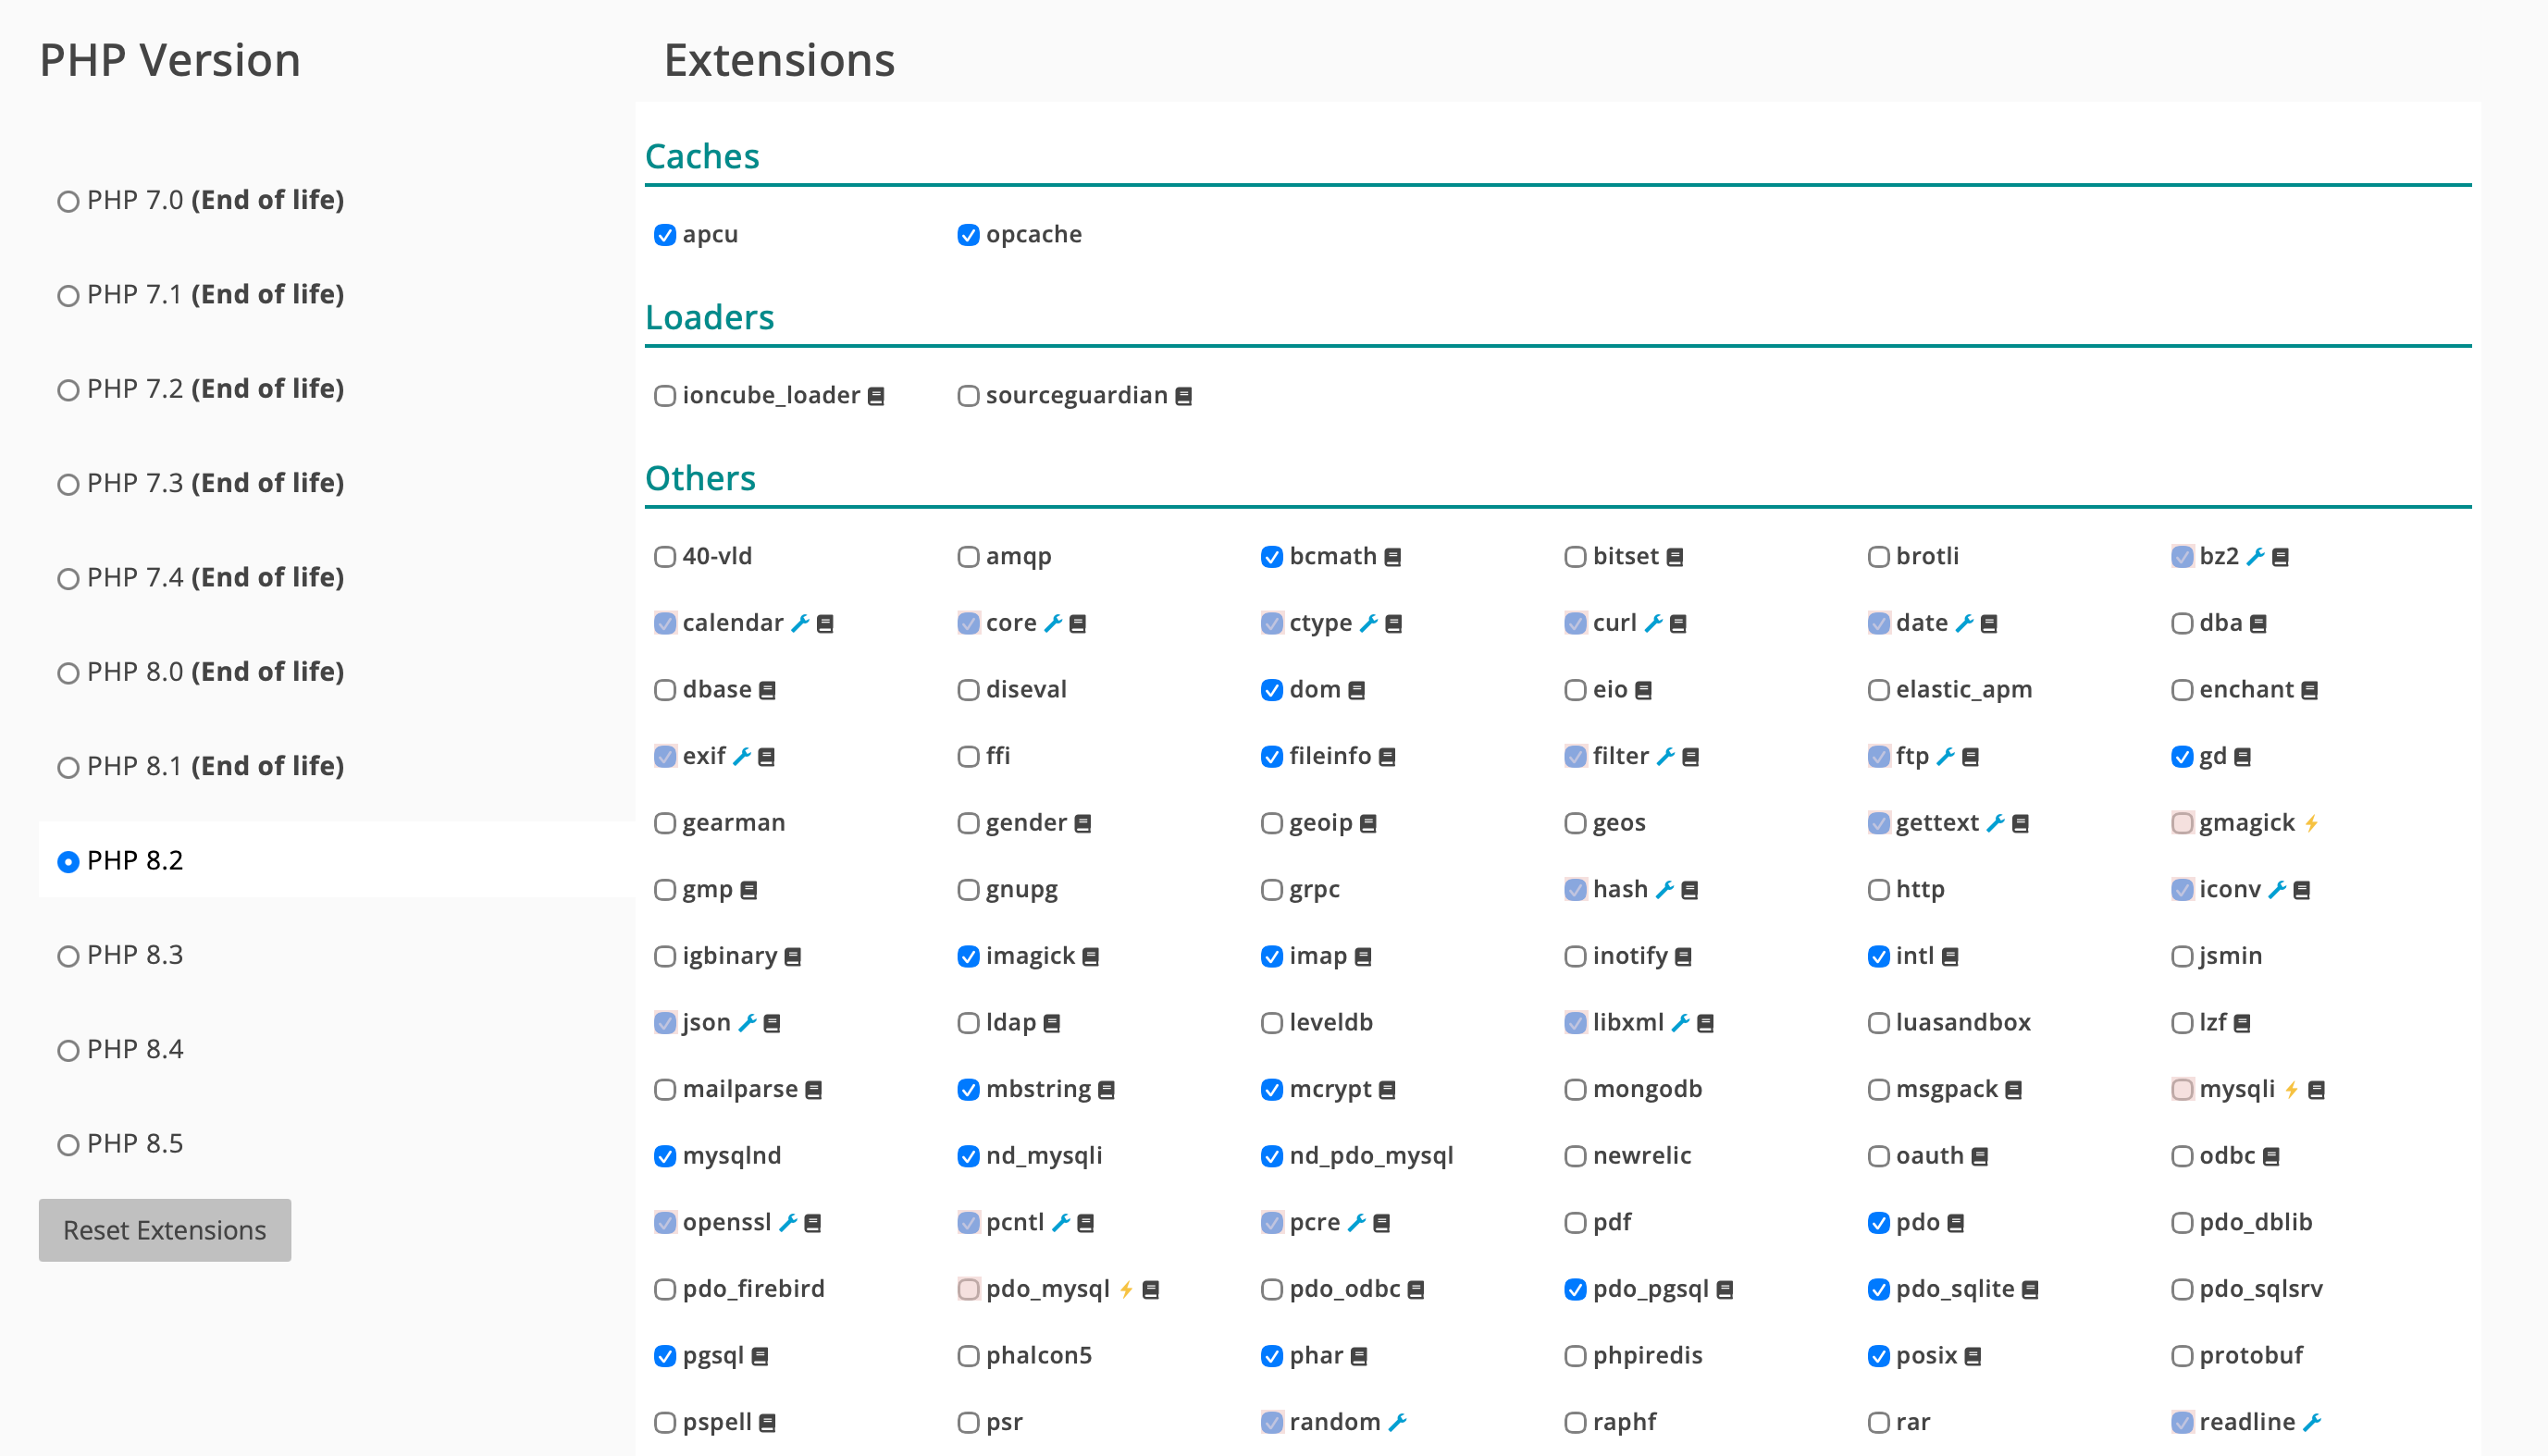2548x1456 pixels.
Task: Click the wrench icon beside curl
Action: (1654, 624)
